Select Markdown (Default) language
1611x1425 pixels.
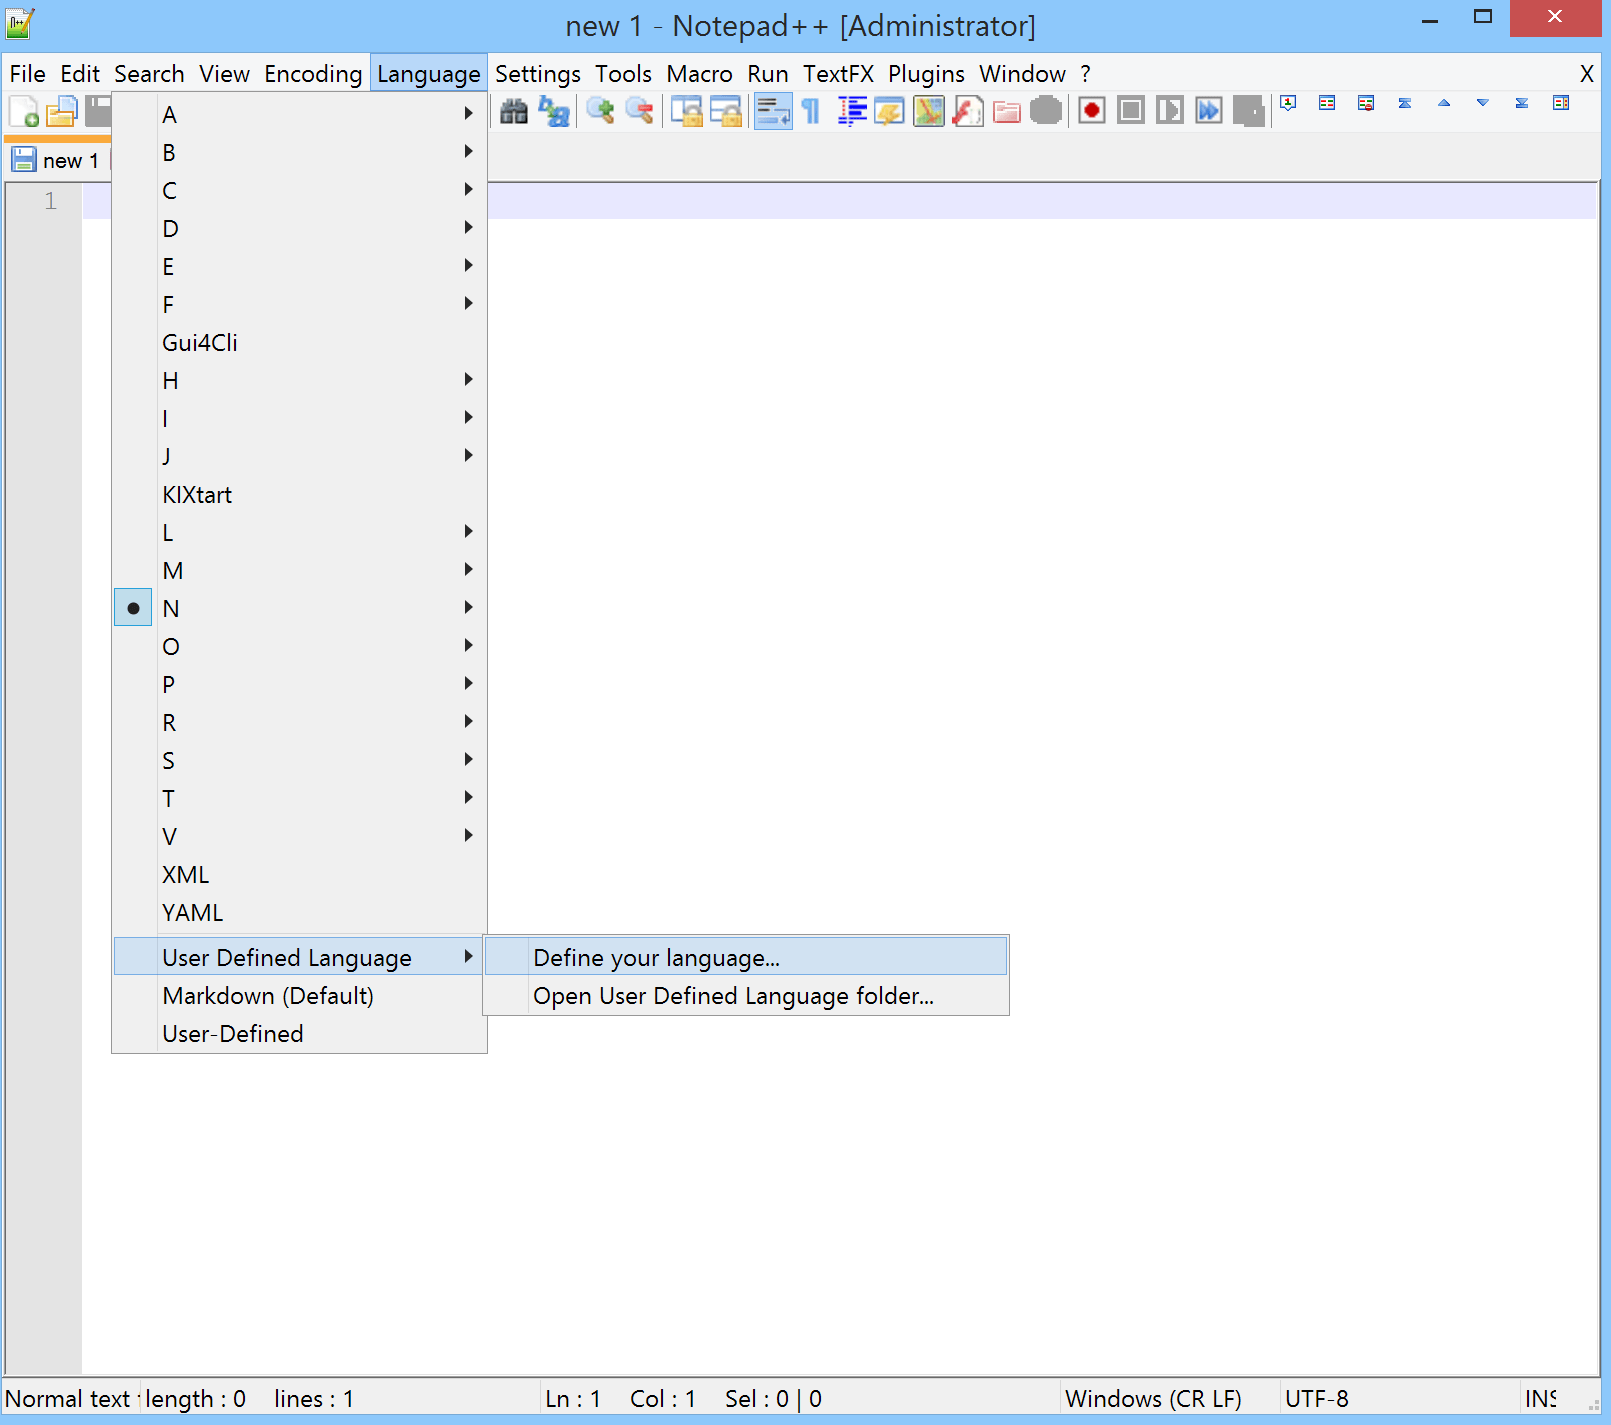click(x=267, y=995)
